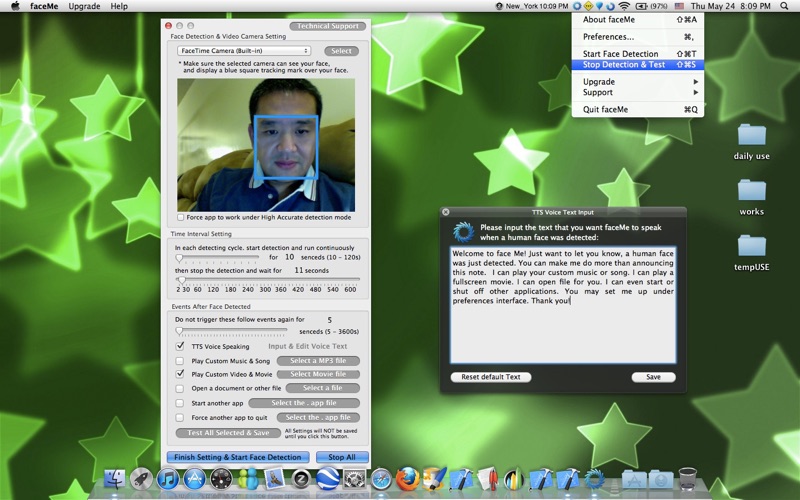Click Save in TTS Voice Text Input
This screenshot has width=800, height=500.
[x=654, y=377]
